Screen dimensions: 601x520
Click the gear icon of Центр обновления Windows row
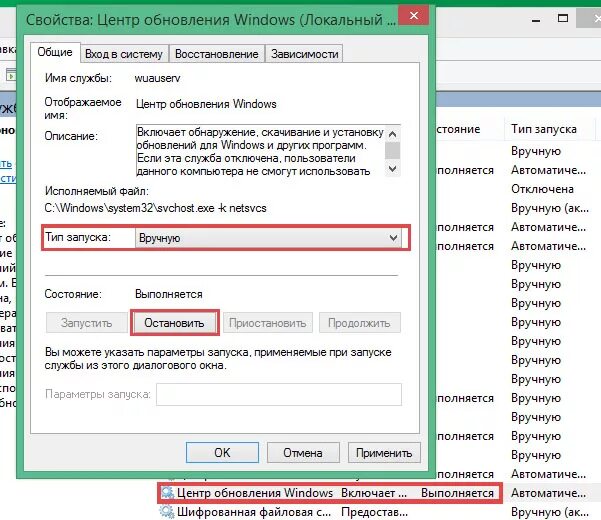(167, 493)
